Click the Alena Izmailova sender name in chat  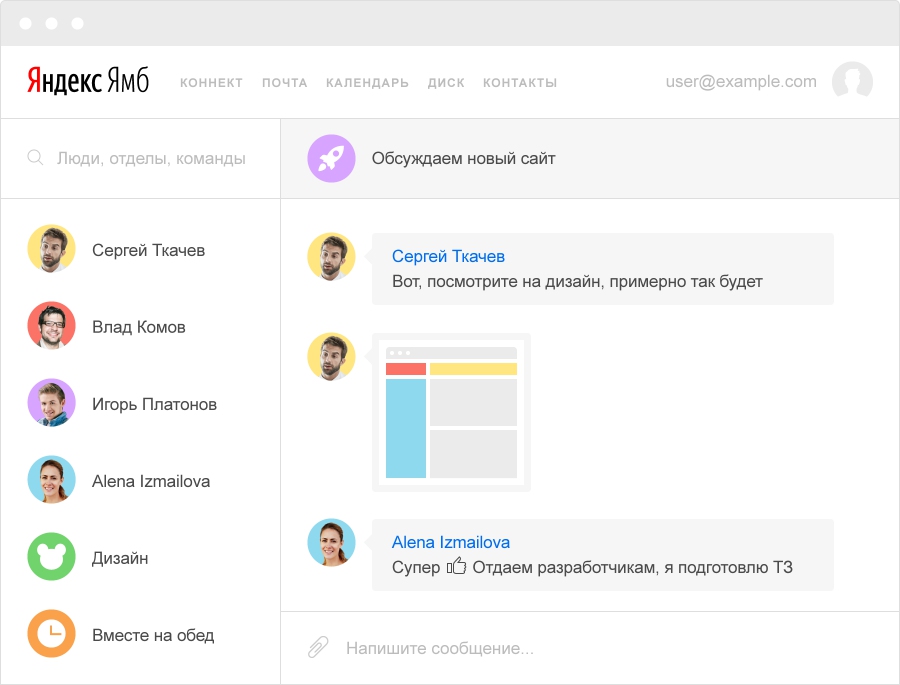451,542
